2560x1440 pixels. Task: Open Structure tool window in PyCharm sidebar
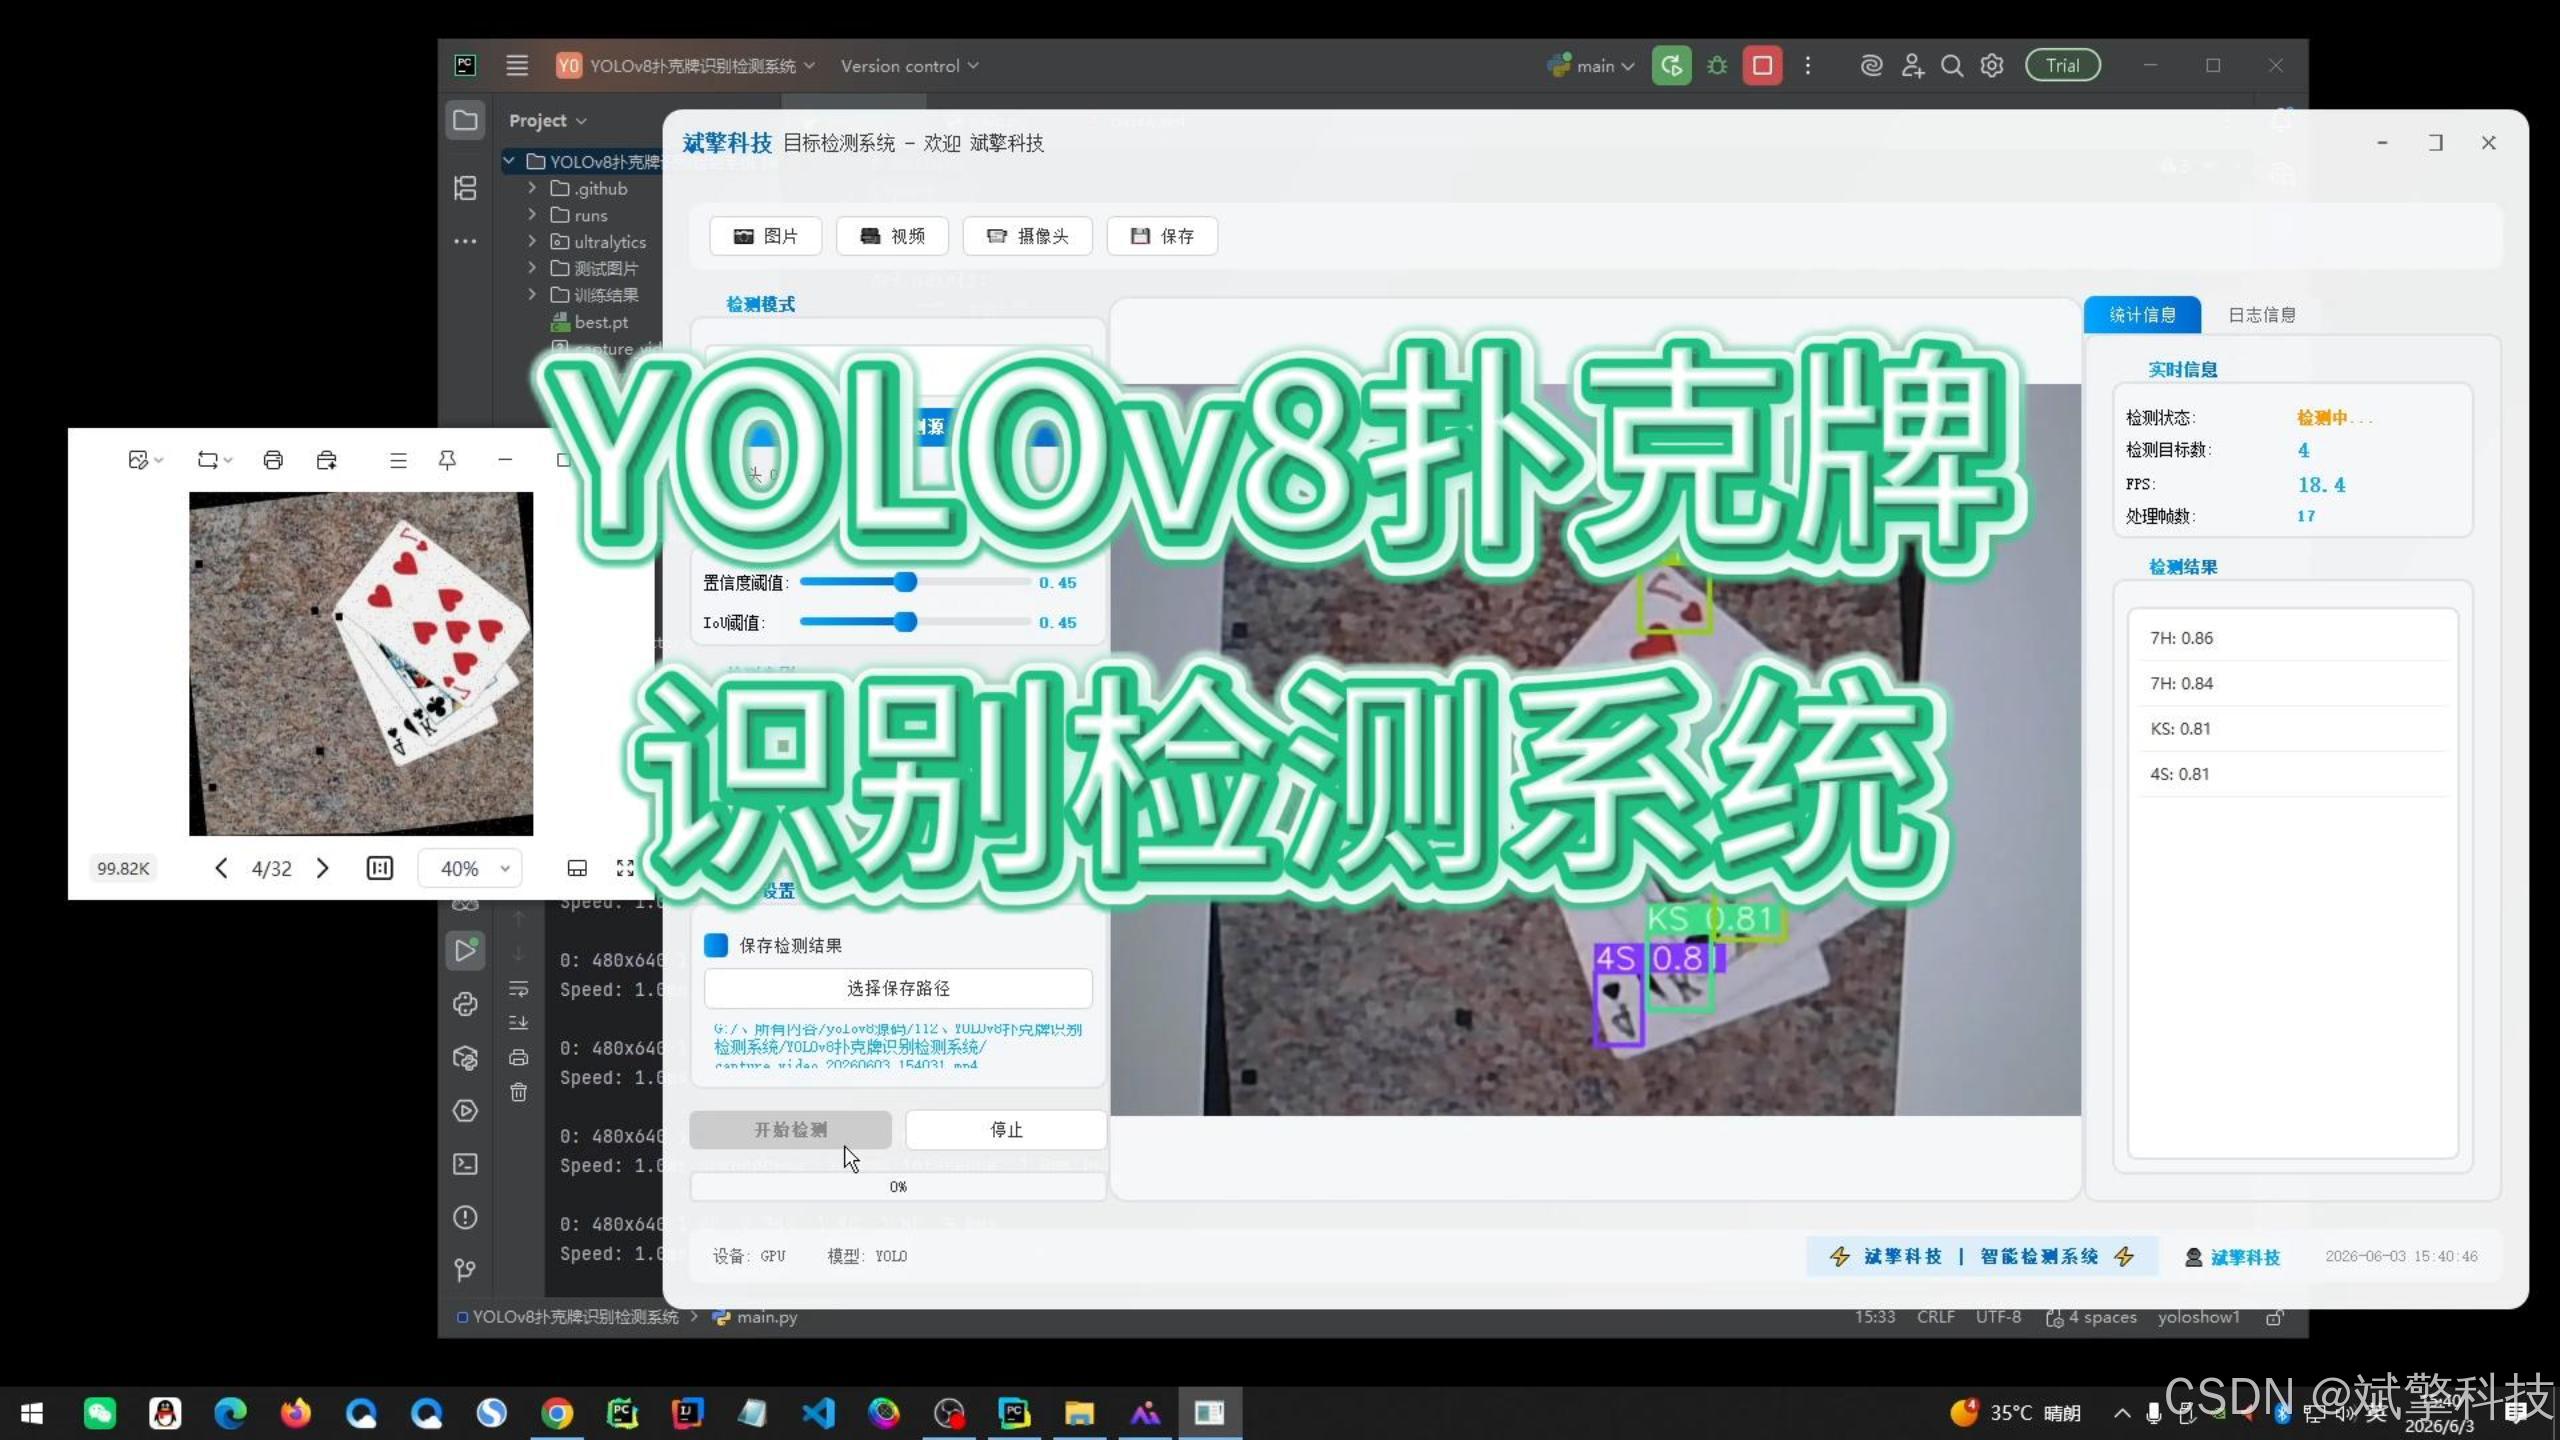coord(465,188)
